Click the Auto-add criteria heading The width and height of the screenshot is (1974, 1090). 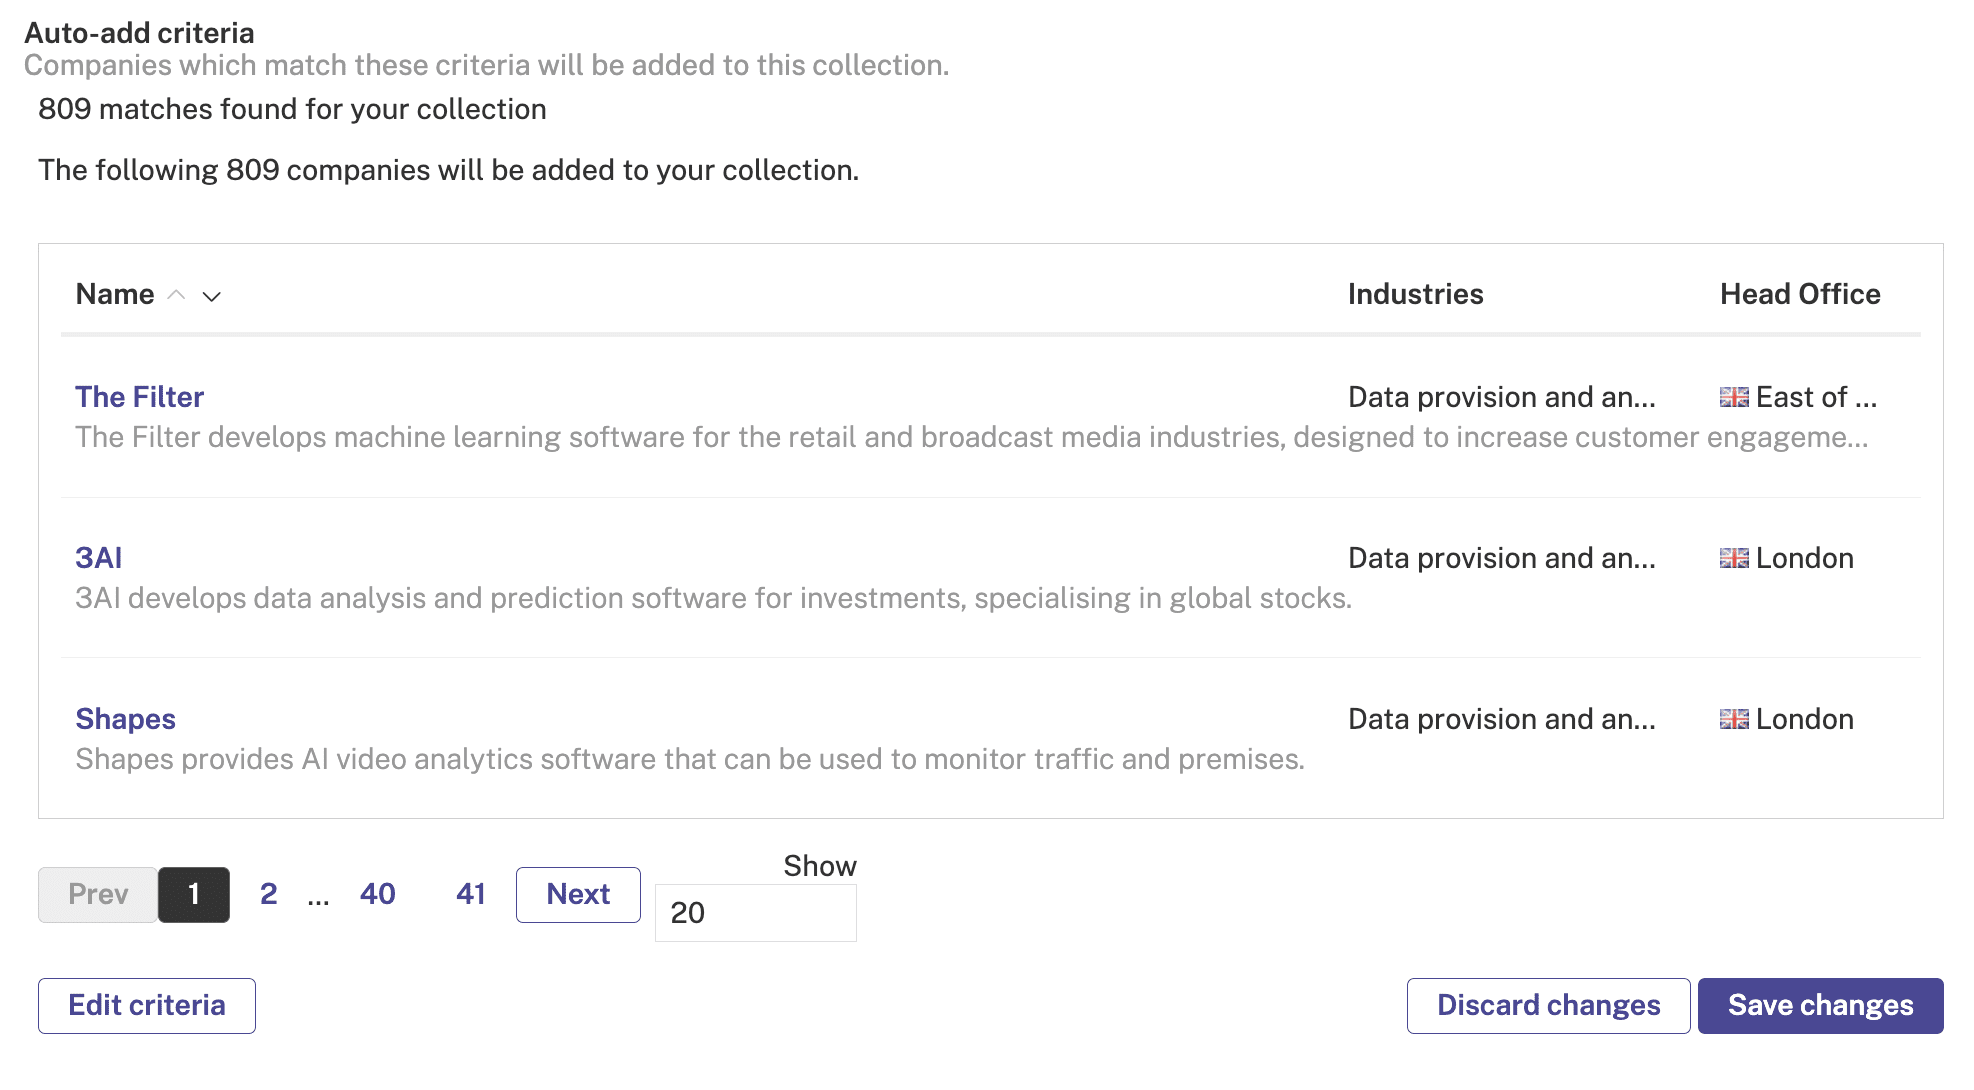click(x=139, y=33)
